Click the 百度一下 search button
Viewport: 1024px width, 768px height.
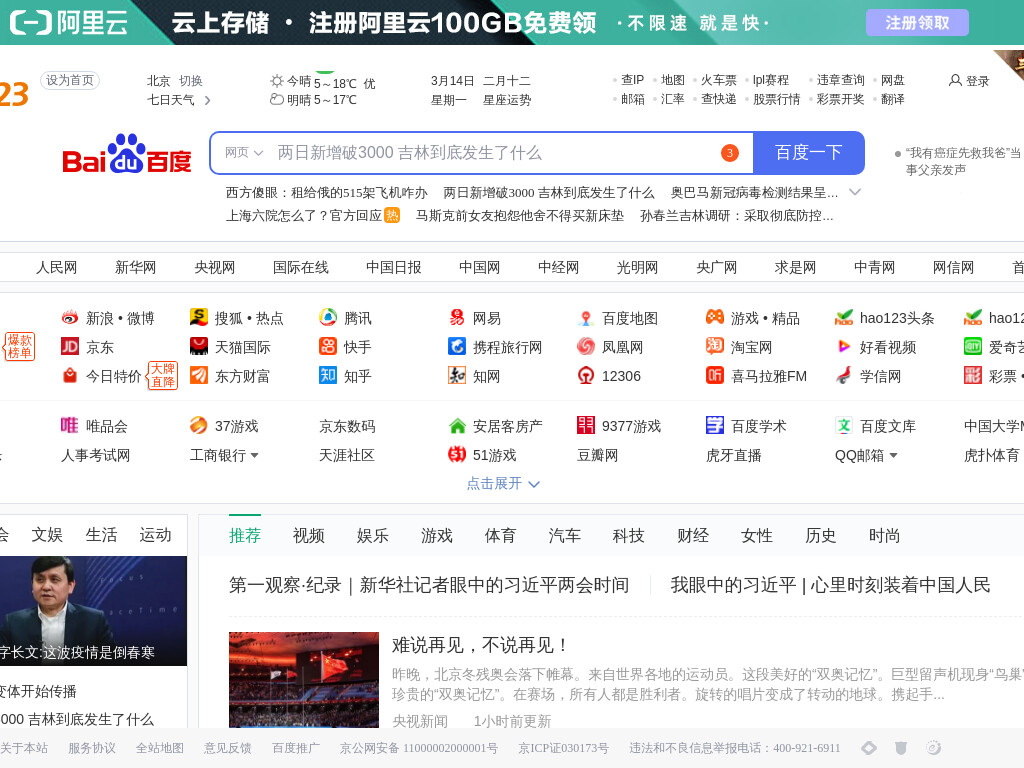point(808,153)
